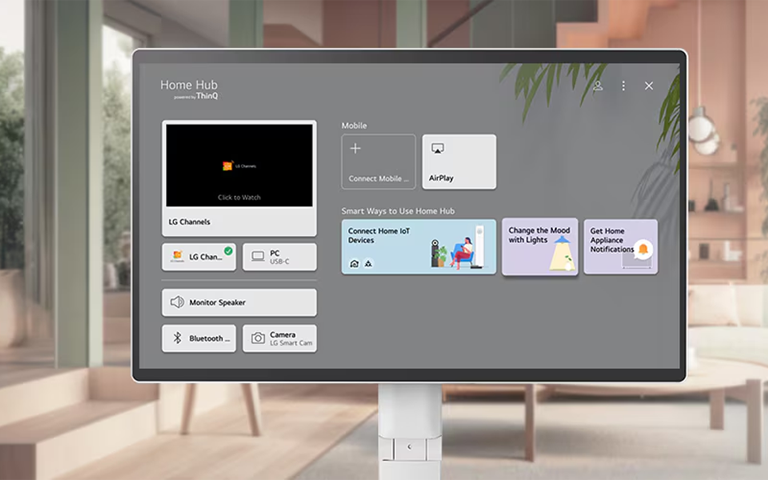Open Connect Home IoT Devices card
Screen dimensions: 768x480
[419, 246]
